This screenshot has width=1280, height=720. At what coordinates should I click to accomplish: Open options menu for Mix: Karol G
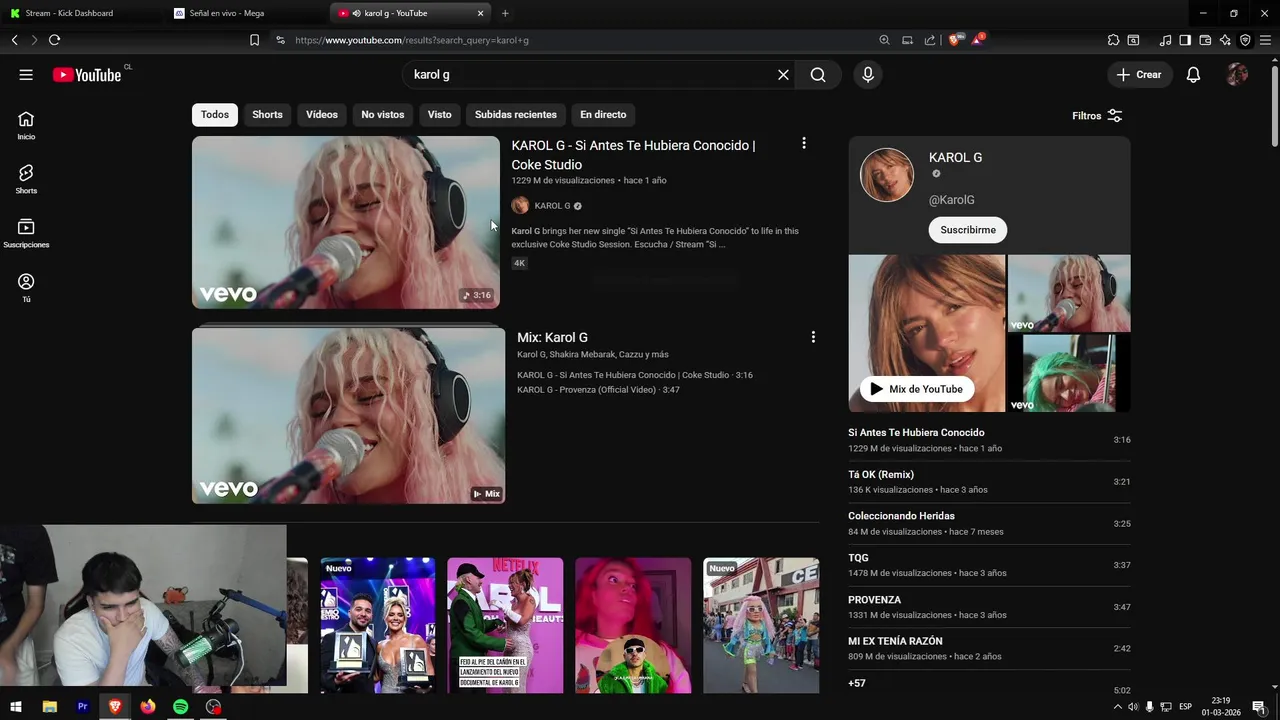pyautogui.click(x=812, y=337)
